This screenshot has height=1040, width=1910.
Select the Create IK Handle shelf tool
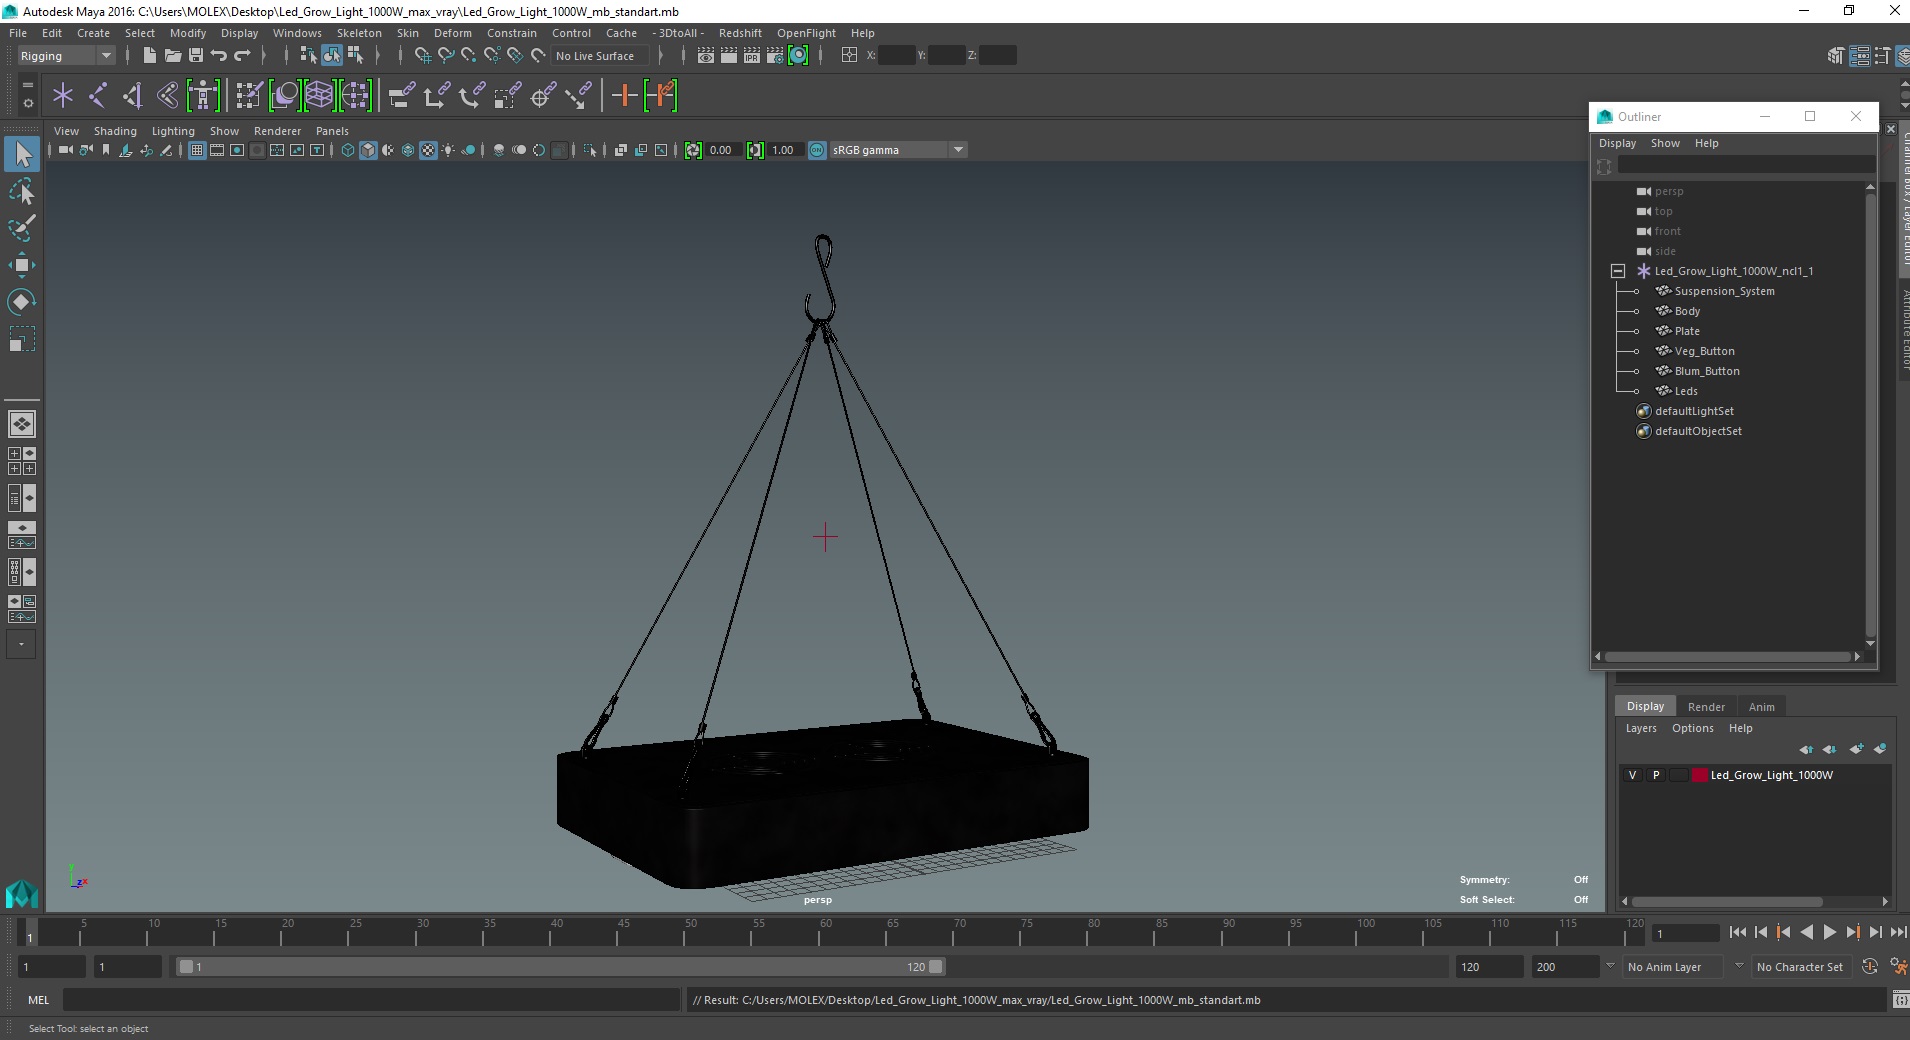[x=132, y=96]
